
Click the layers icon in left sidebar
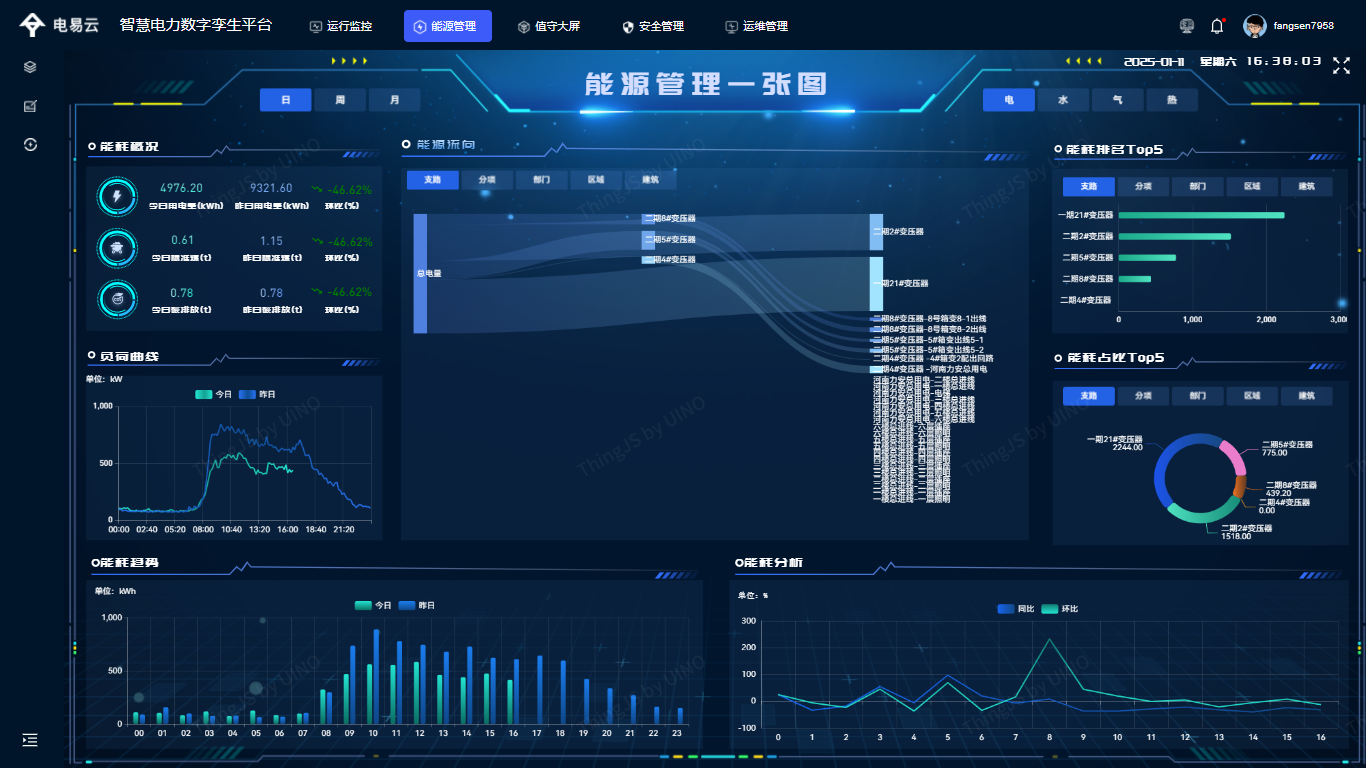(x=30, y=67)
